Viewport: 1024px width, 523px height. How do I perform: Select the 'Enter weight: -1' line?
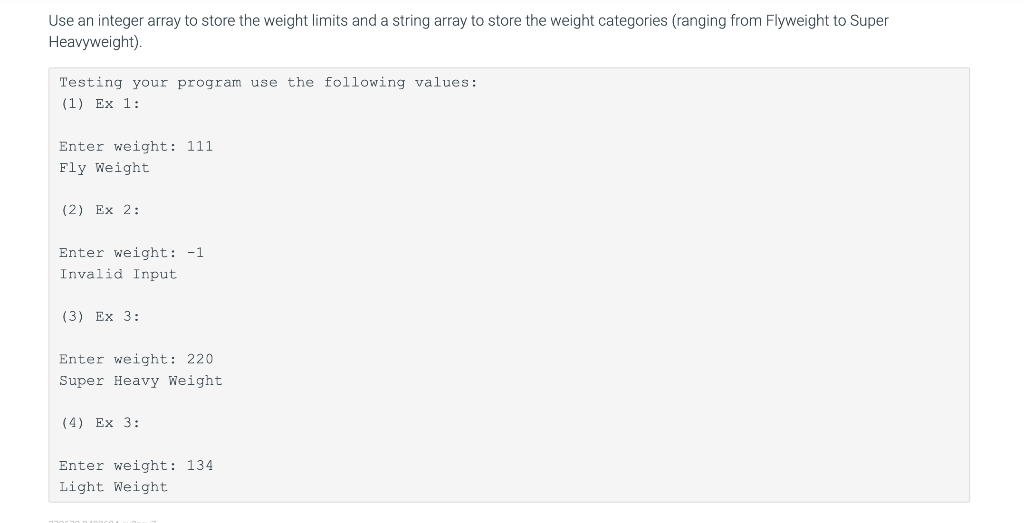pos(131,253)
